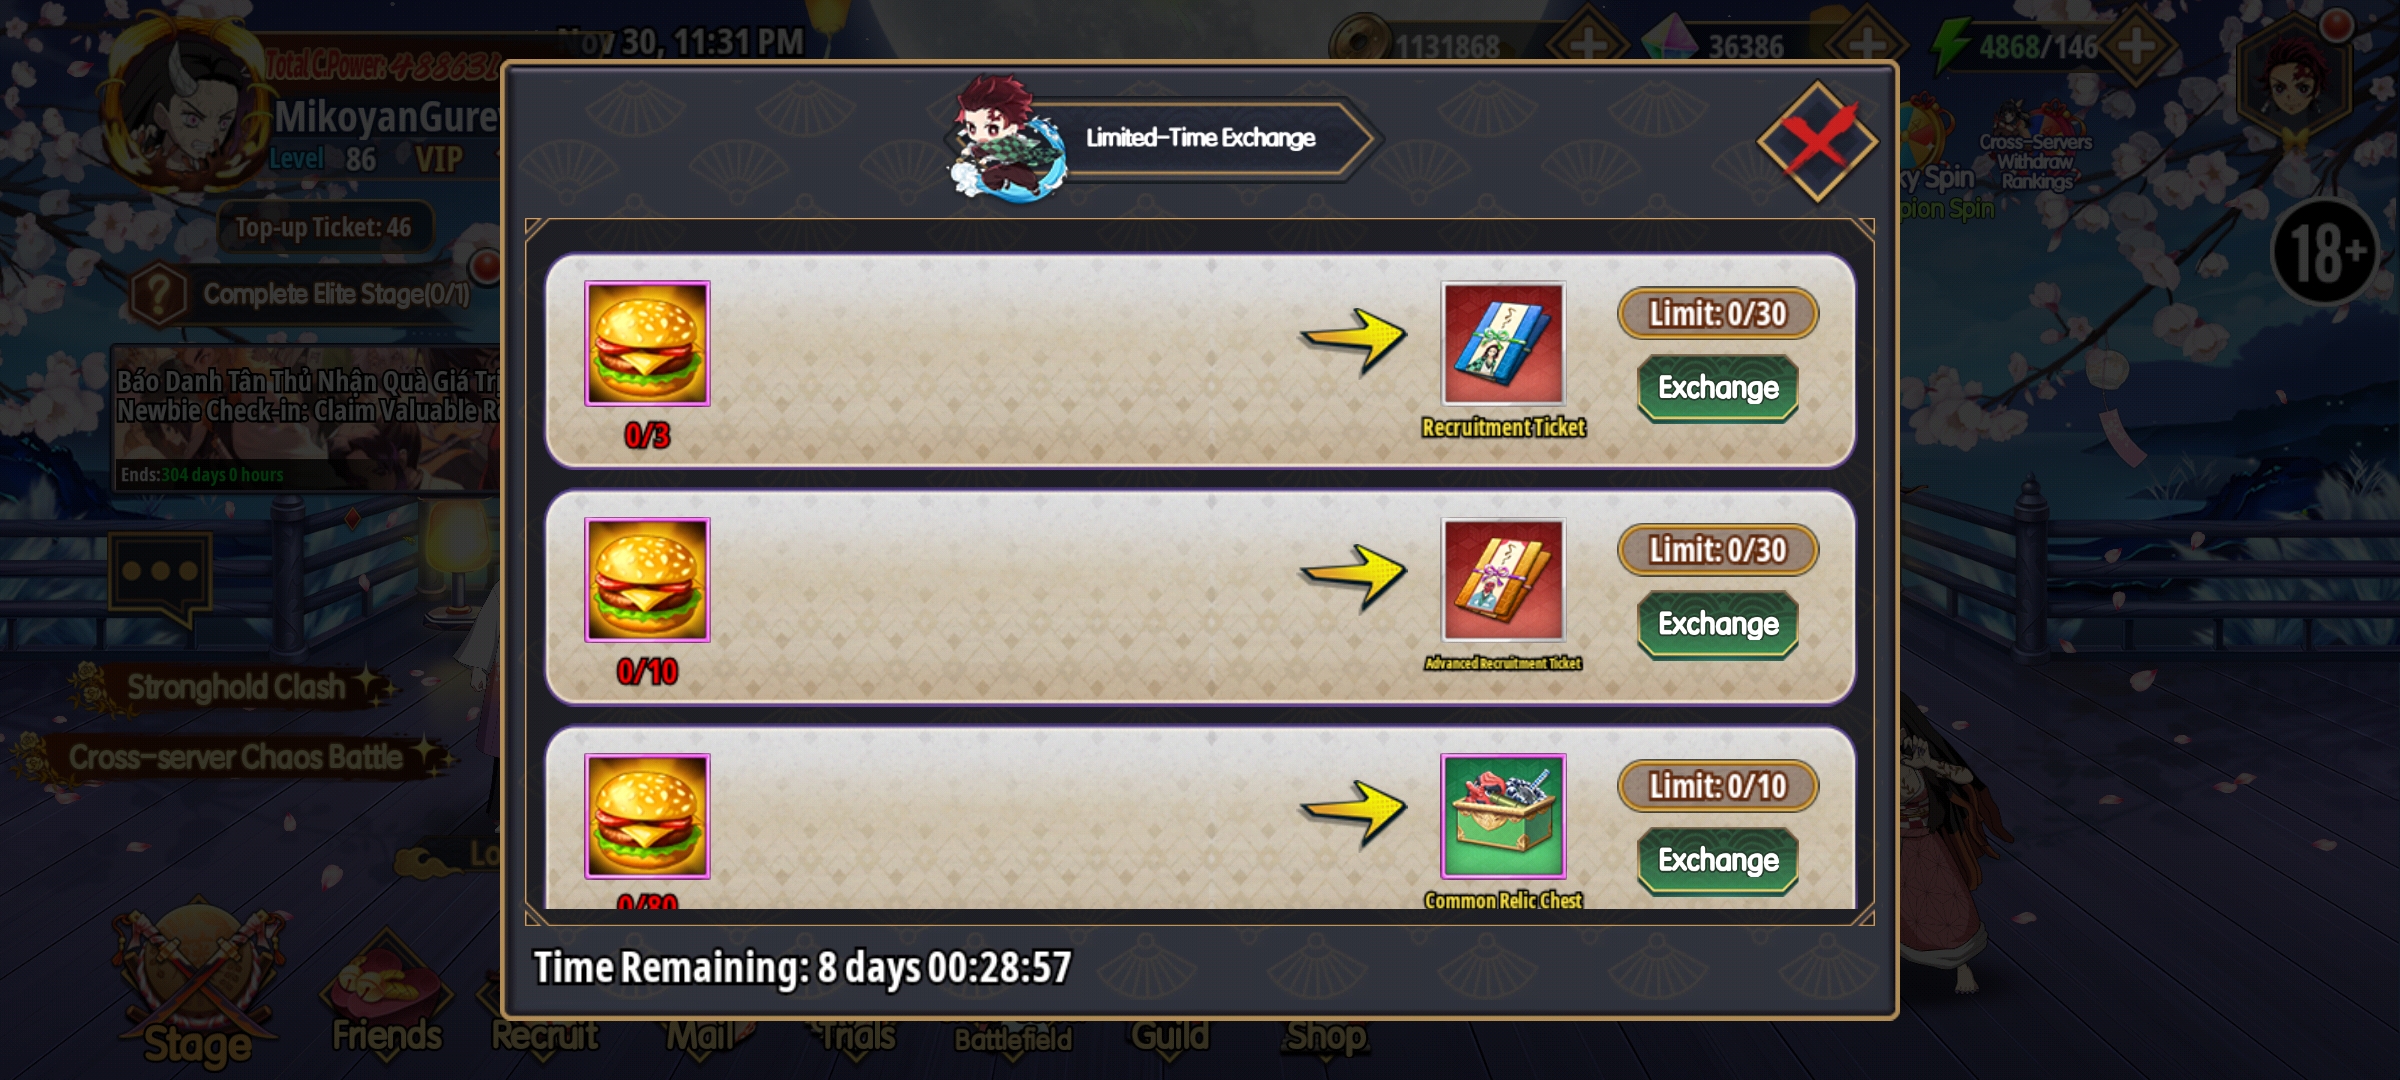The height and width of the screenshot is (1080, 2400).
Task: Tap the Common Relic Chest icon
Action: tap(1503, 816)
